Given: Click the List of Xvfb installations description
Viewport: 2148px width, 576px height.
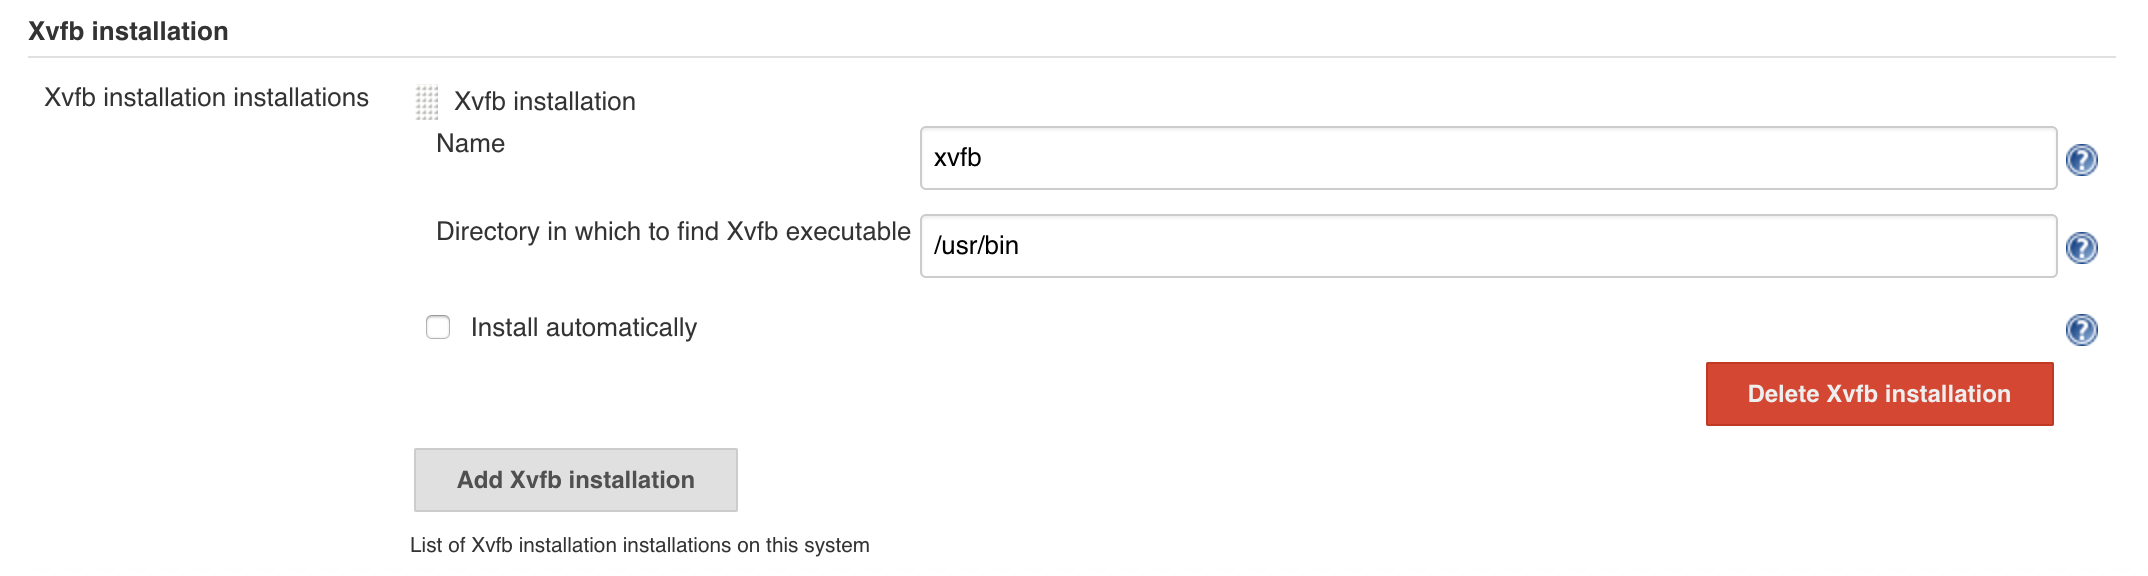Looking at the screenshot, I should coord(639,545).
